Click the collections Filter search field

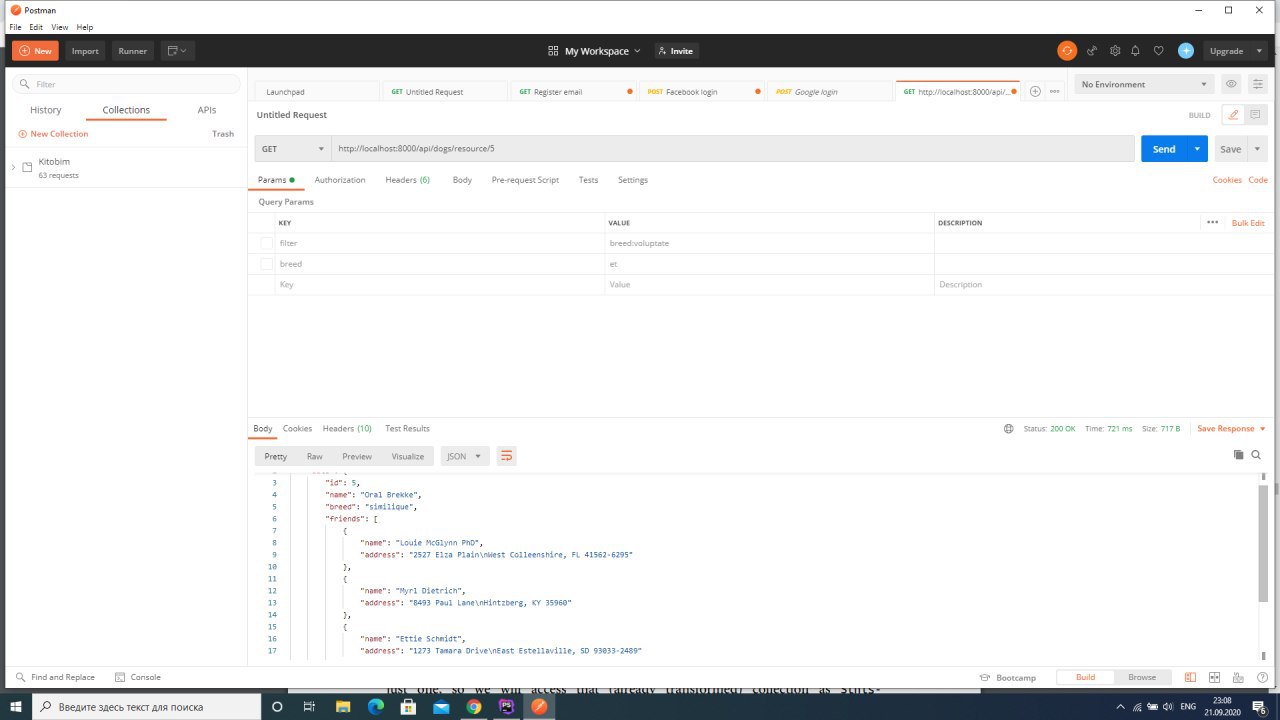point(128,84)
